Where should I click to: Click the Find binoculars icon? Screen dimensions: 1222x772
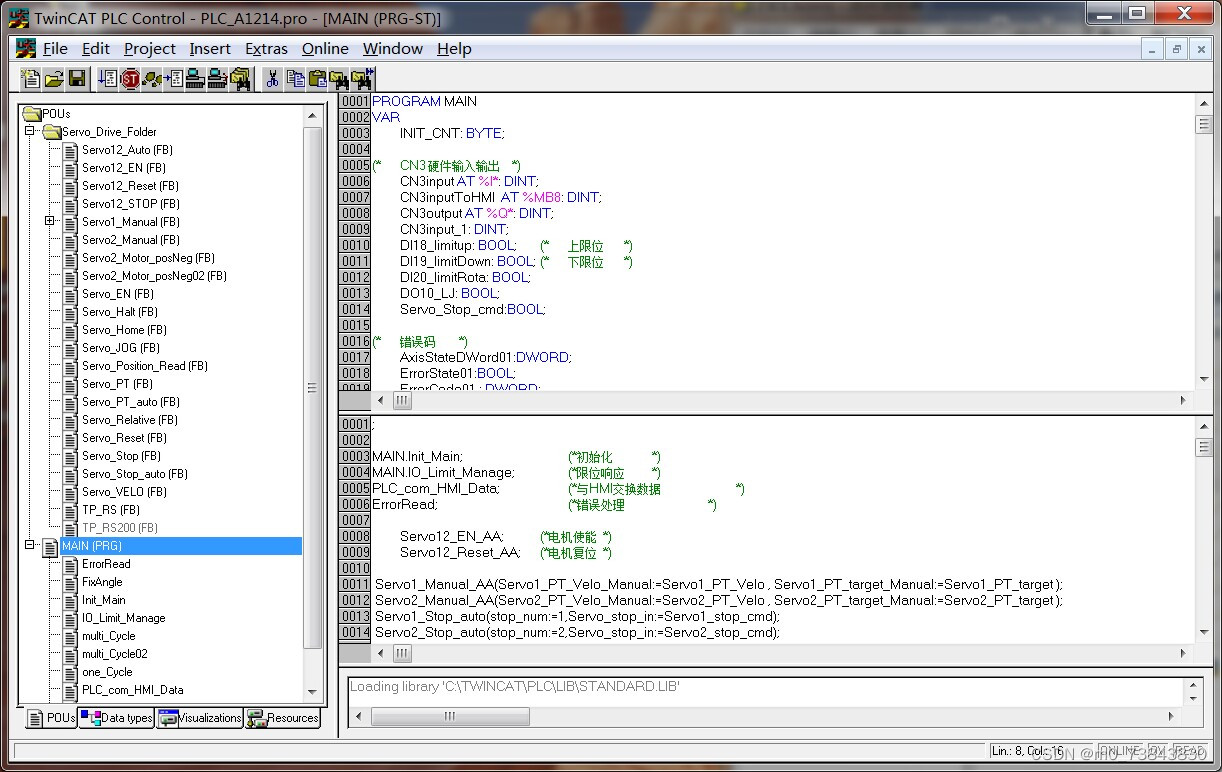pyautogui.click(x=339, y=79)
